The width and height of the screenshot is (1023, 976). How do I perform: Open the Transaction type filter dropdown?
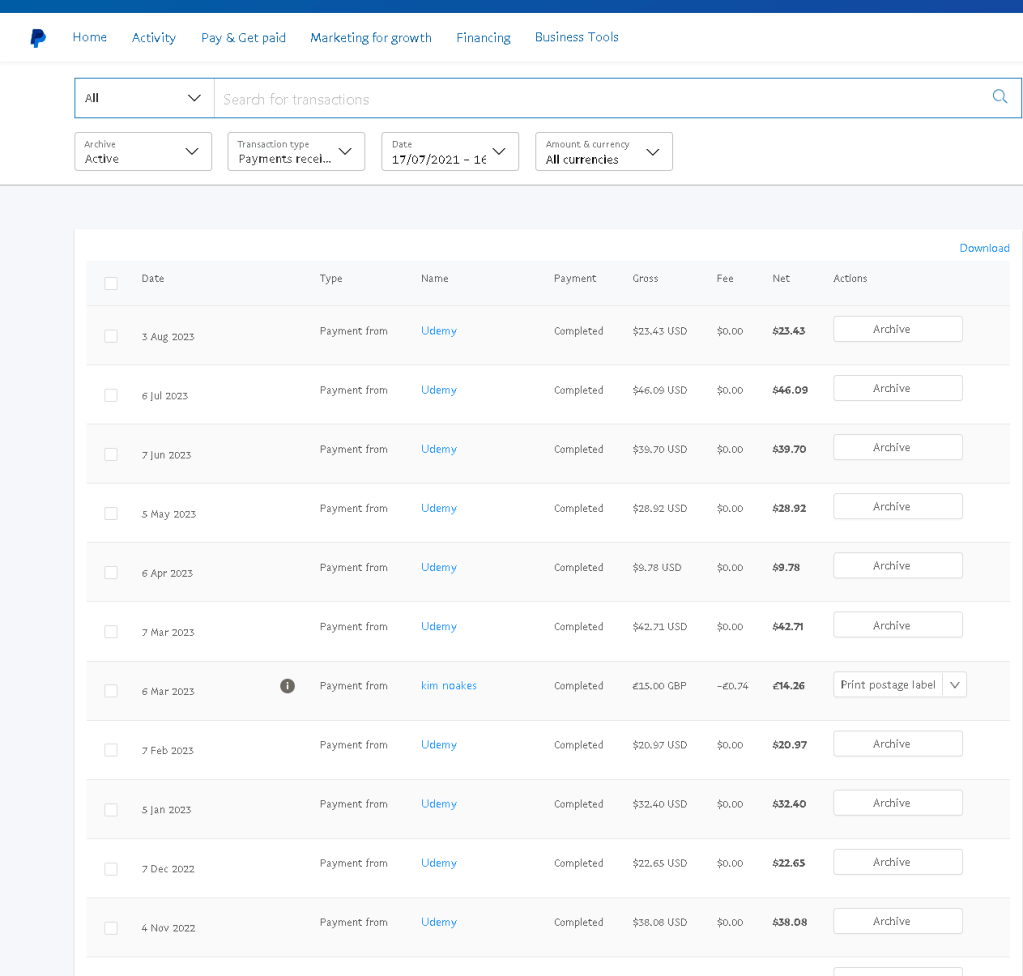(296, 151)
